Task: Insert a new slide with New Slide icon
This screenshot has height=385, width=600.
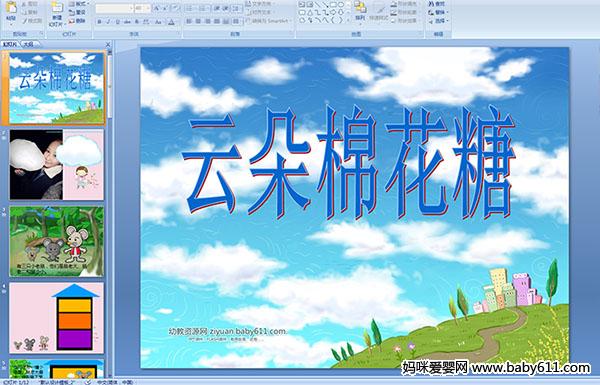Action: click(57, 8)
